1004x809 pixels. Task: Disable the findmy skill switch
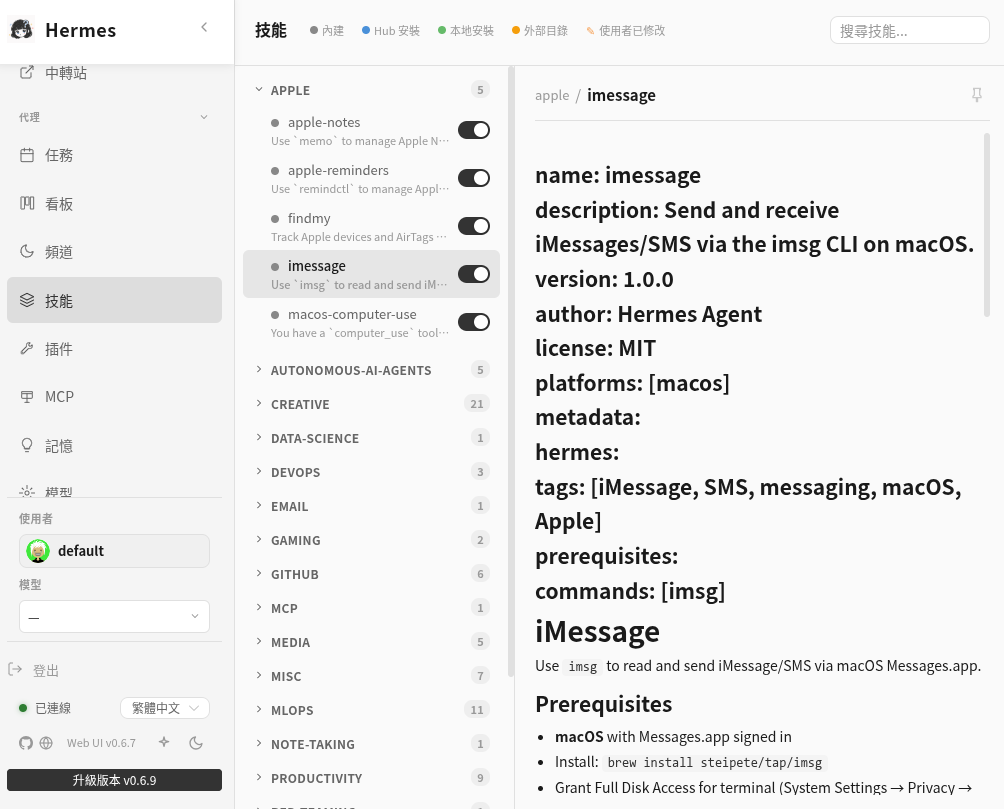pyautogui.click(x=474, y=226)
